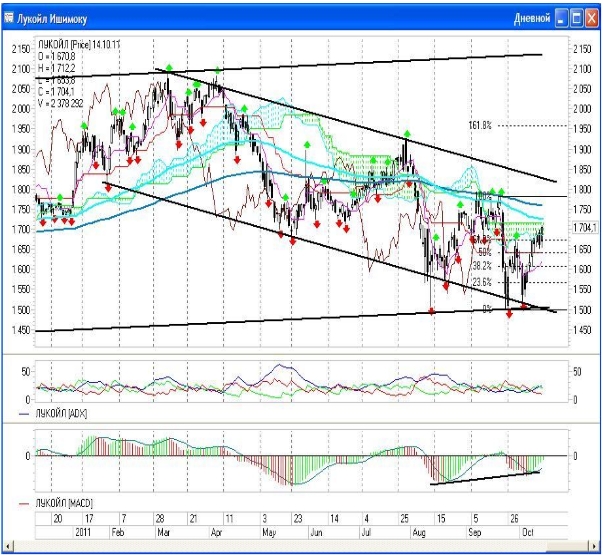Click the 'May' month label
The width and height of the screenshot is (604, 555).
[269, 532]
